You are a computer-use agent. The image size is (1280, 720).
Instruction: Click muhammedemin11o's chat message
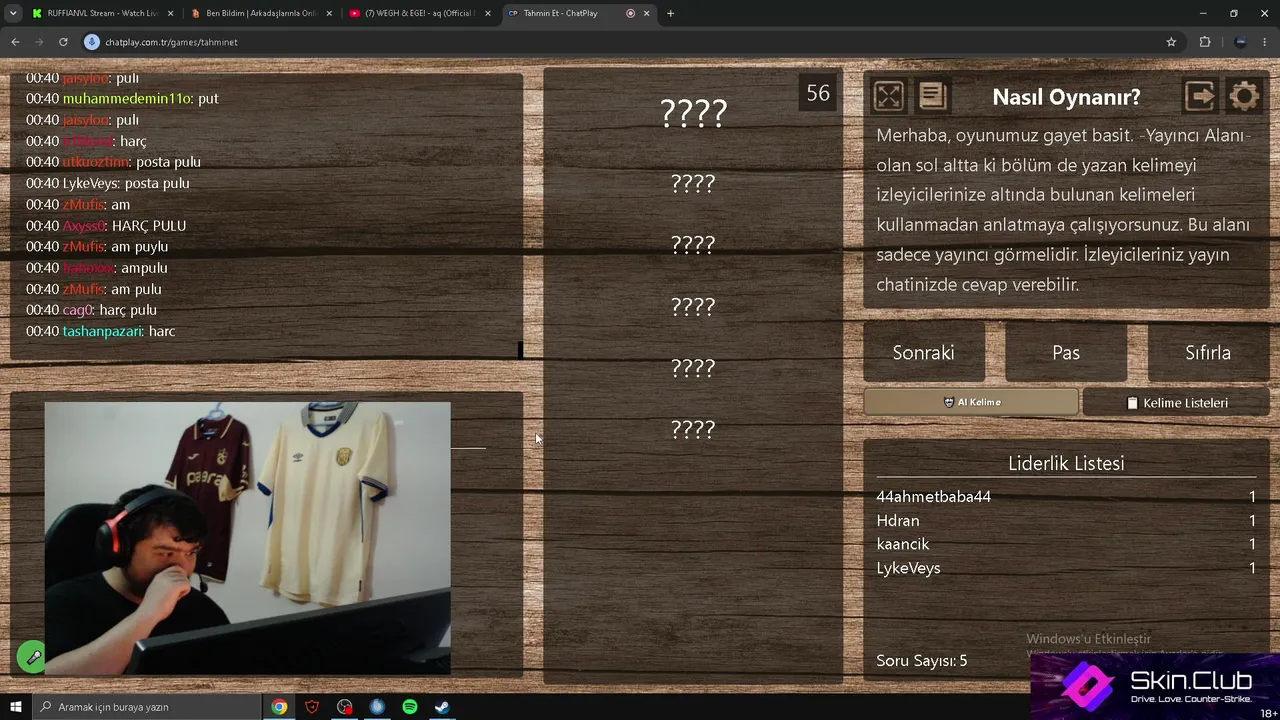click(122, 99)
